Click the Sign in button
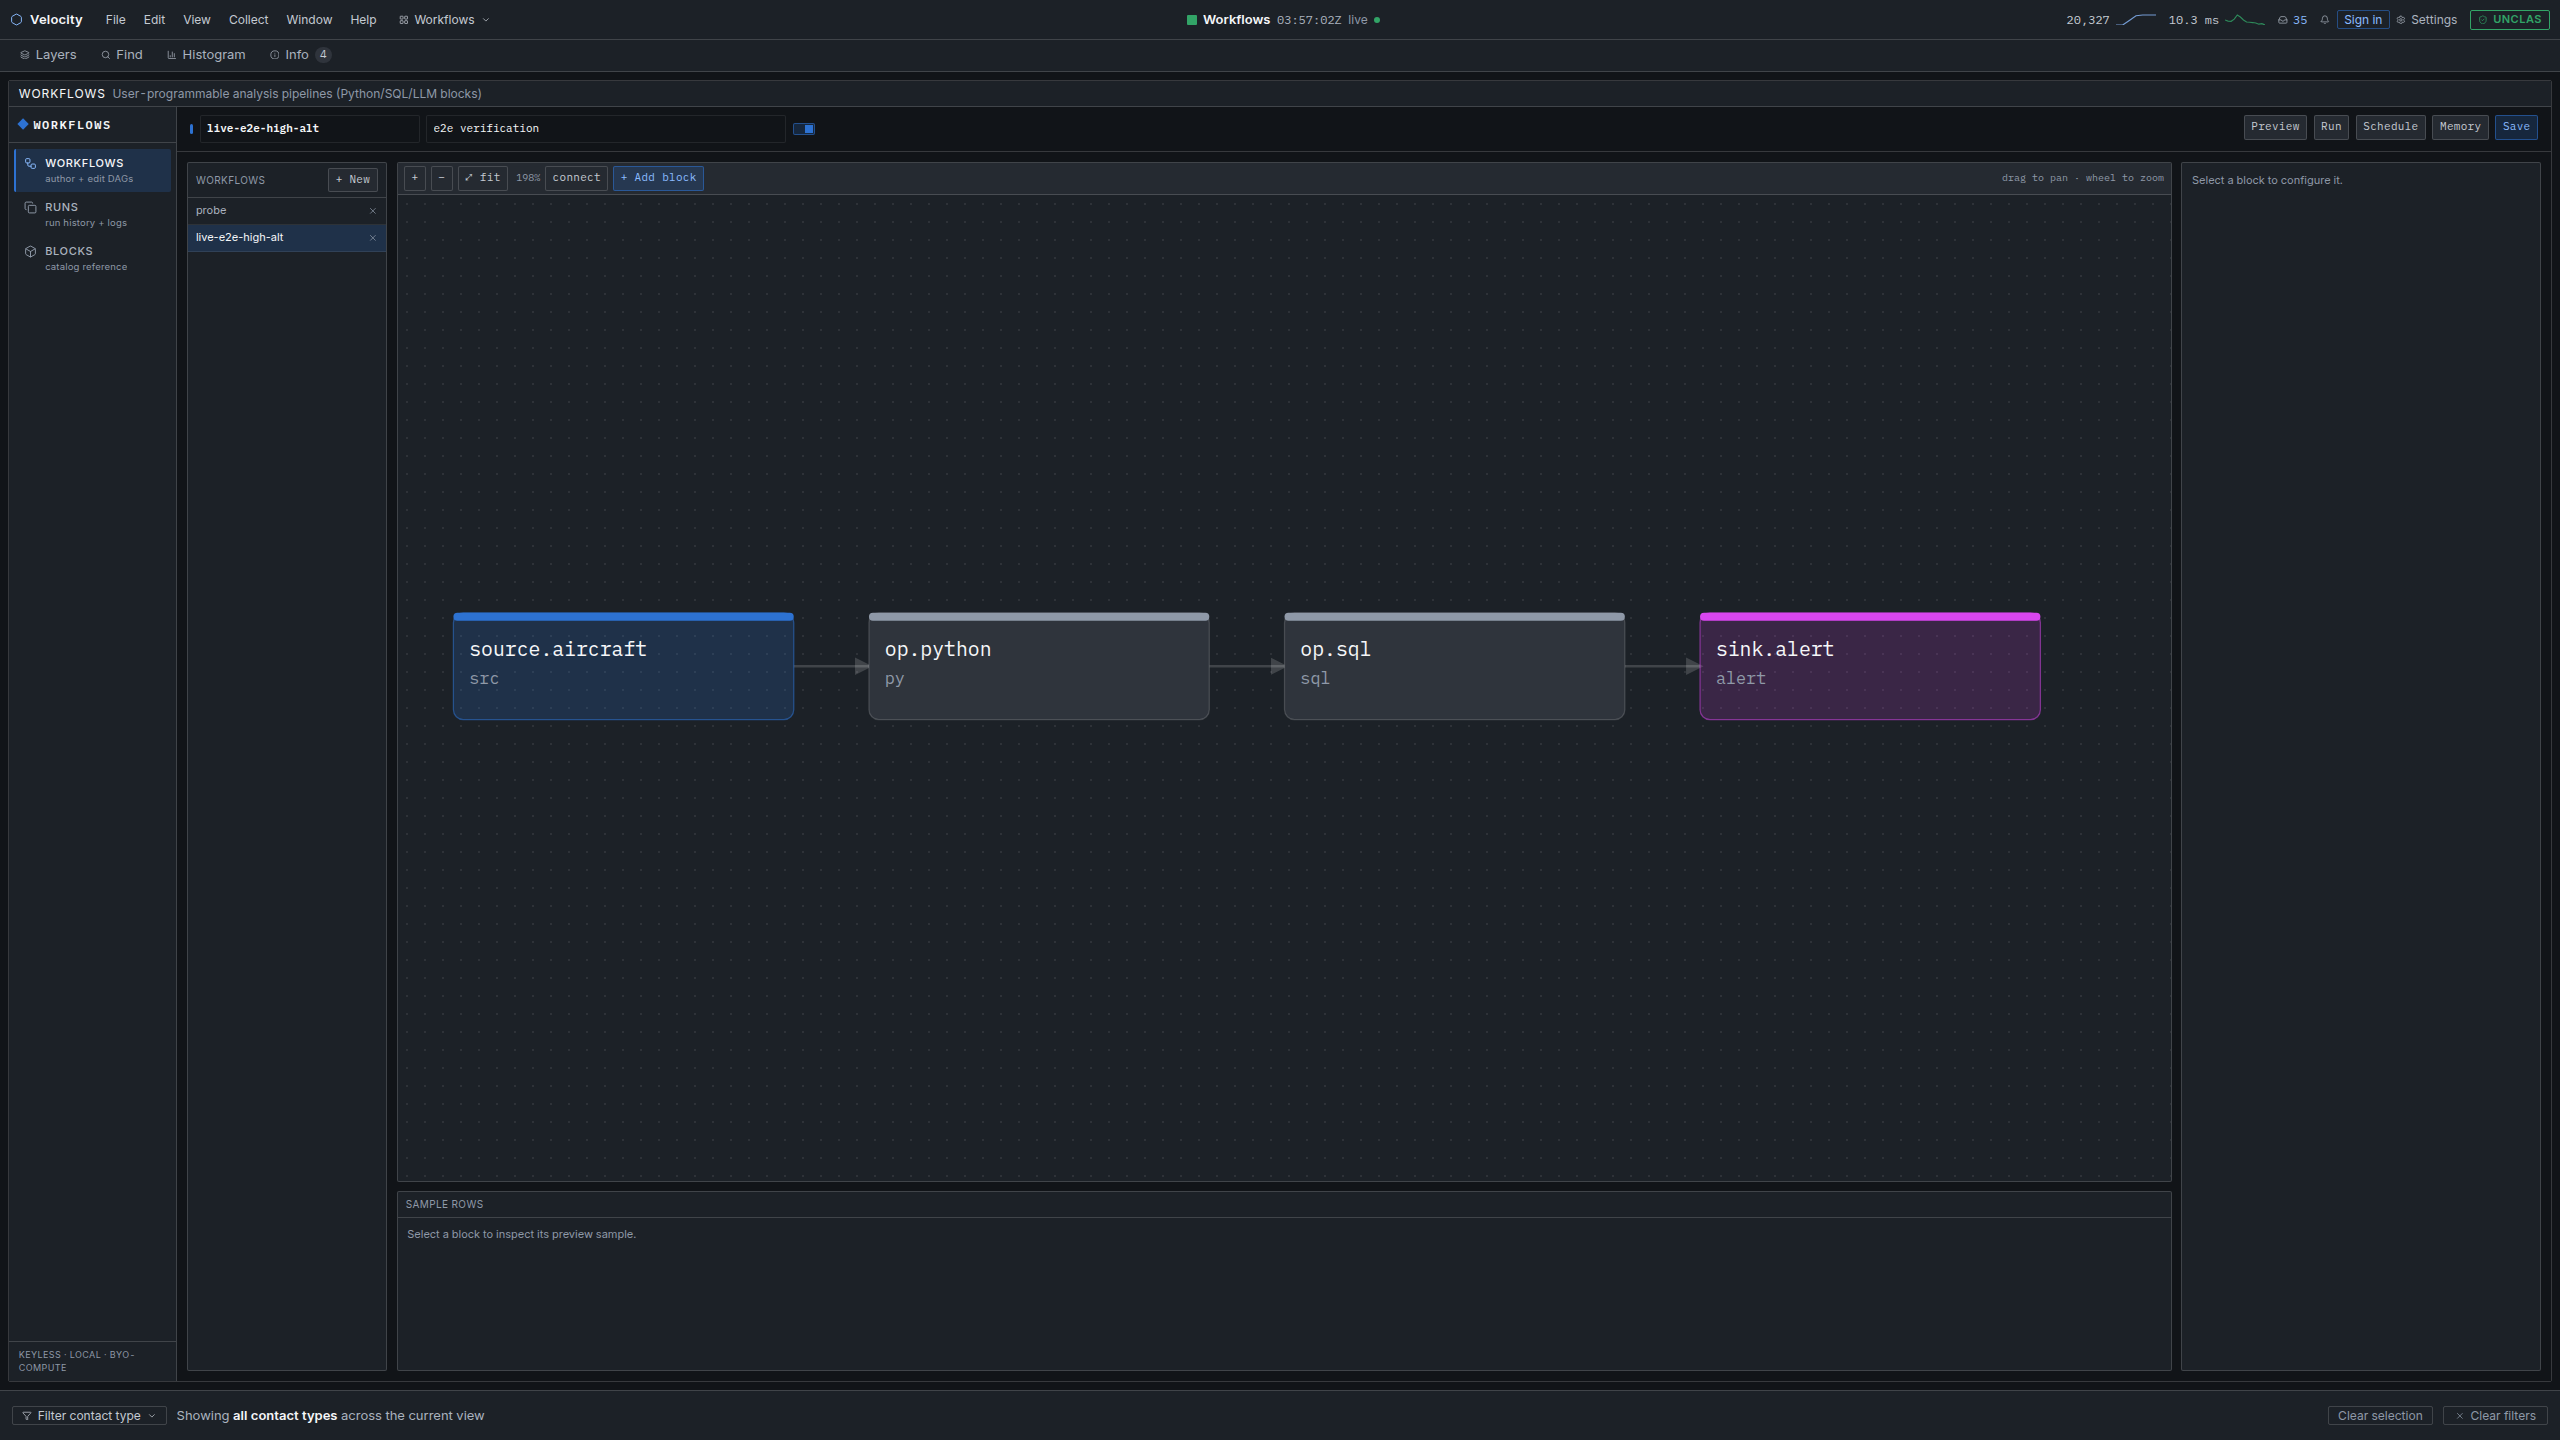This screenshot has height=1440, width=2560. tap(2363, 20)
